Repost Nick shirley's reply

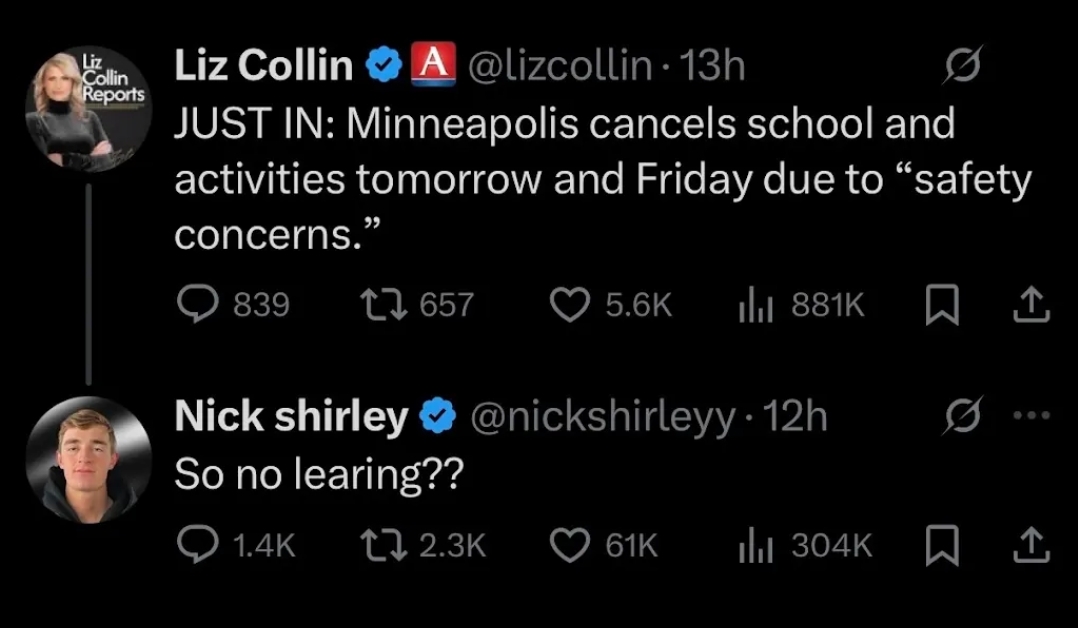pyautogui.click(x=382, y=544)
